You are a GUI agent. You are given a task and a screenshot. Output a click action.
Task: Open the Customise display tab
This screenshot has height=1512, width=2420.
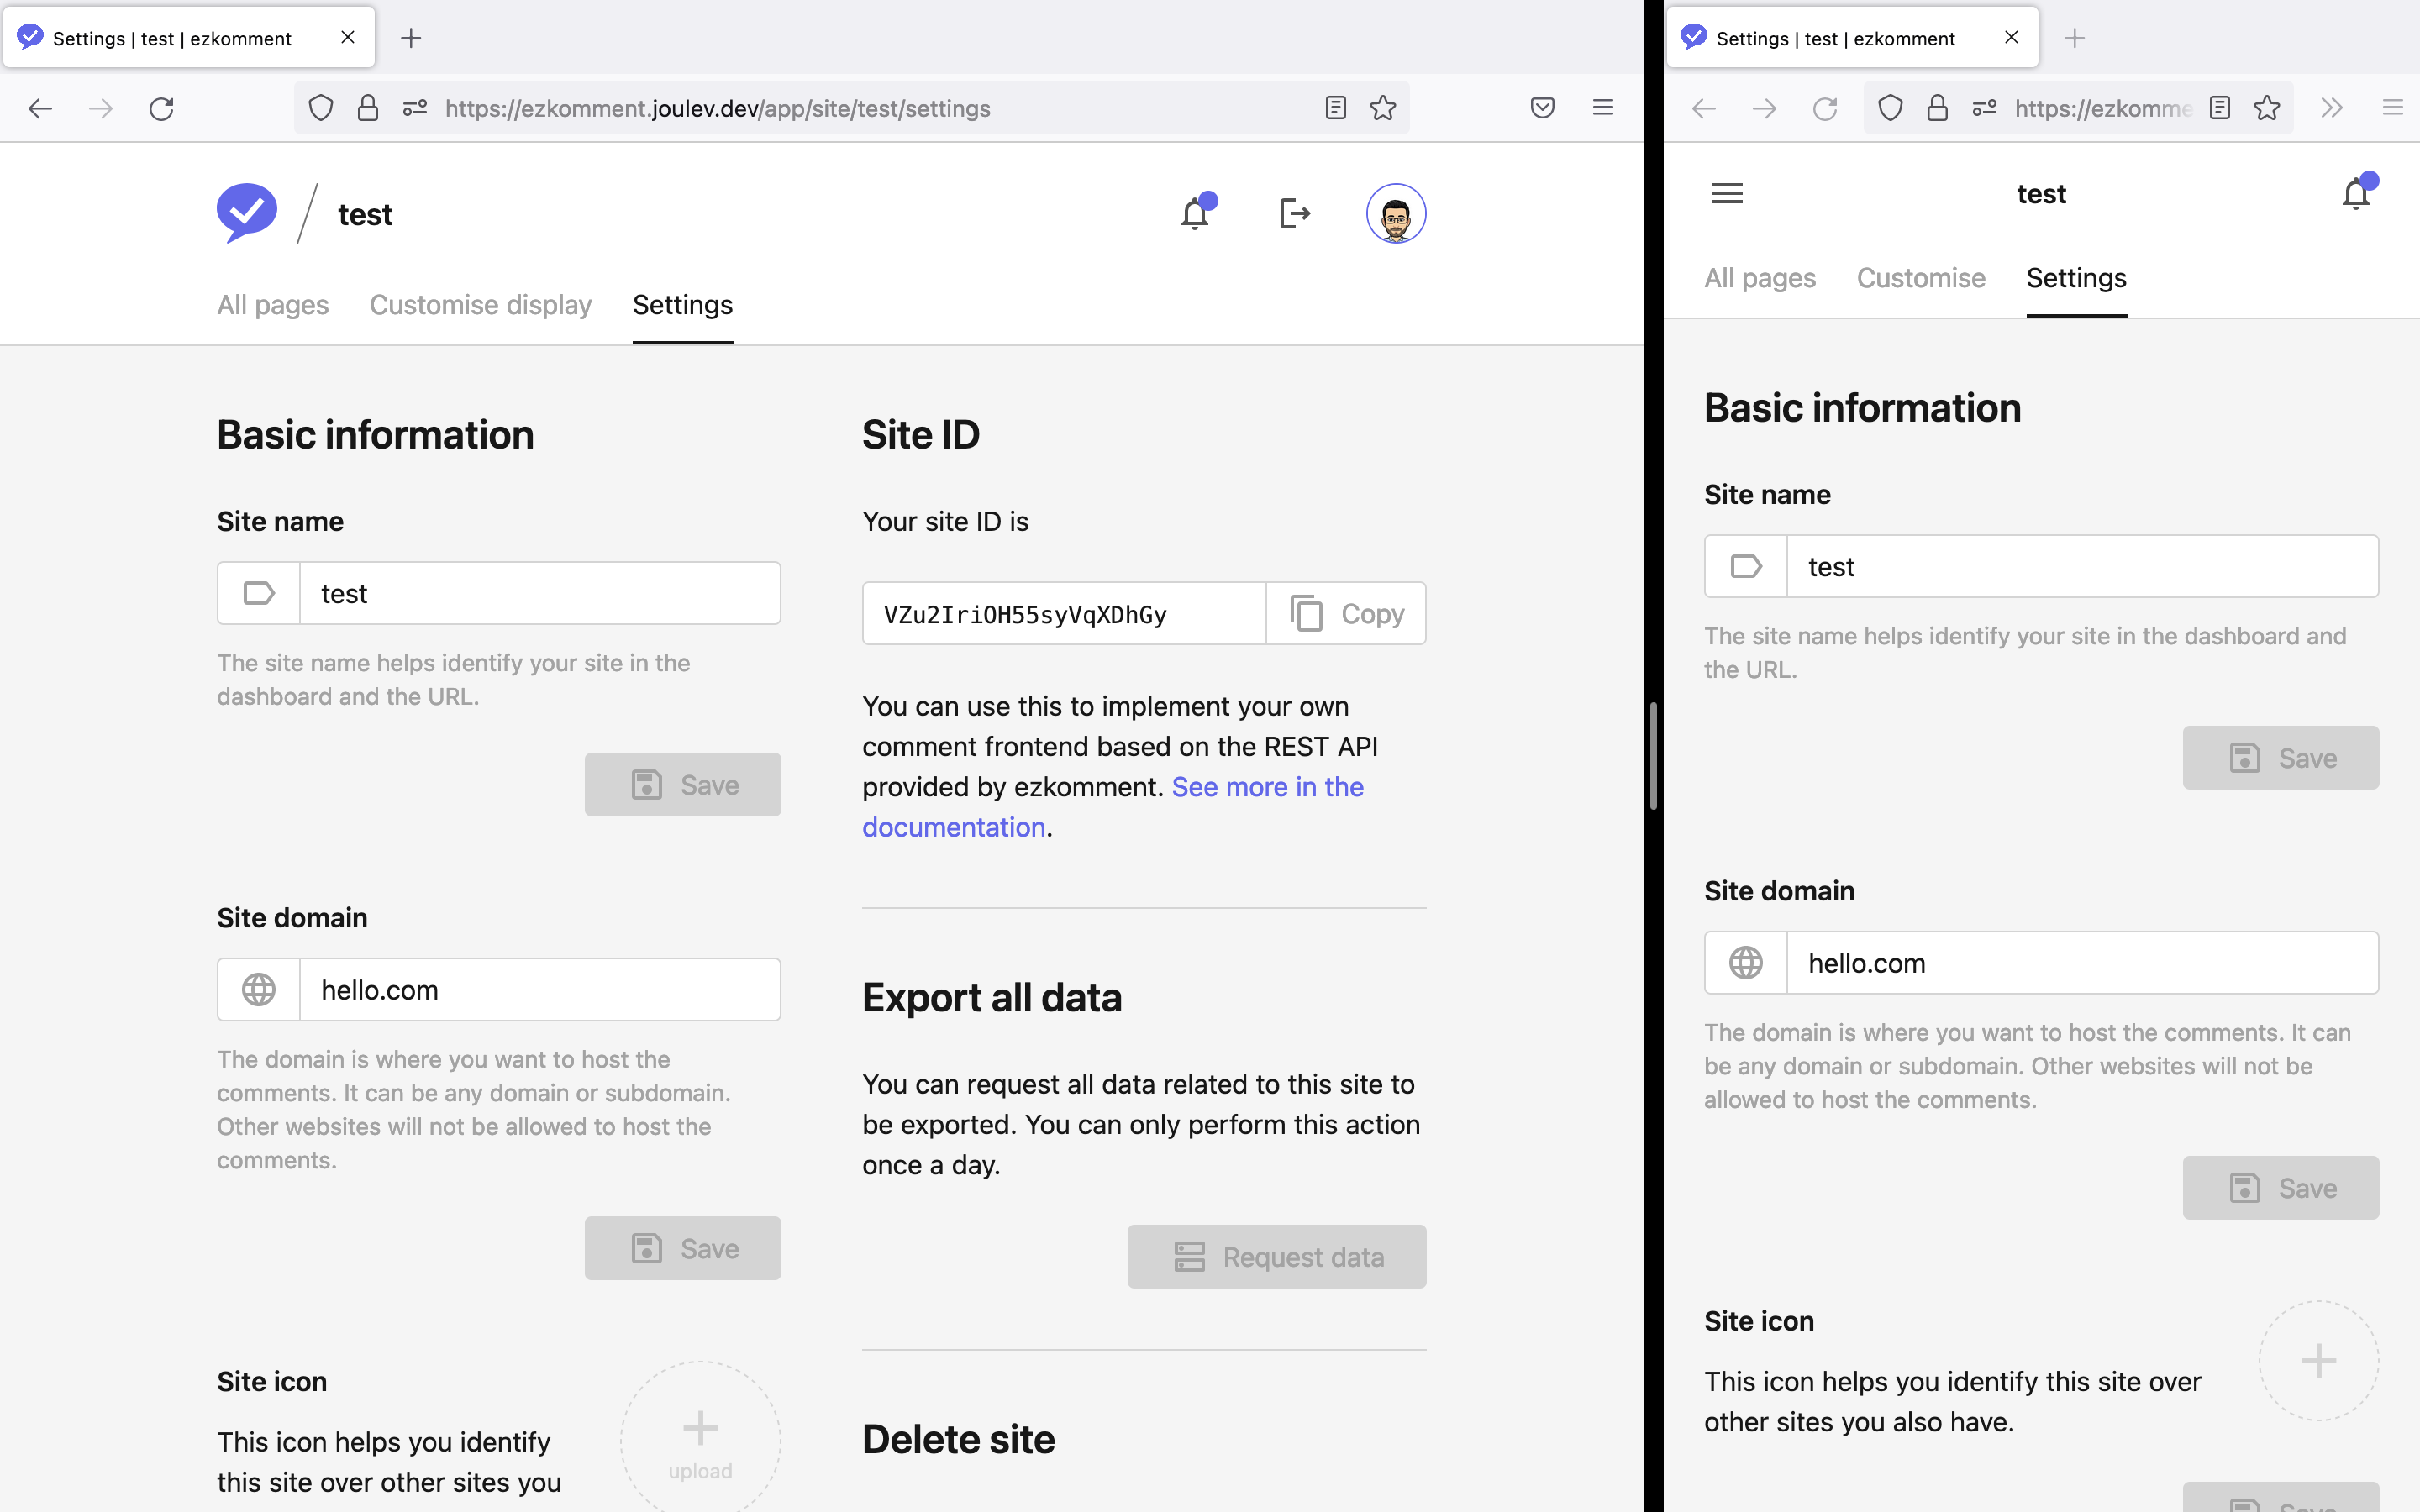pos(480,305)
